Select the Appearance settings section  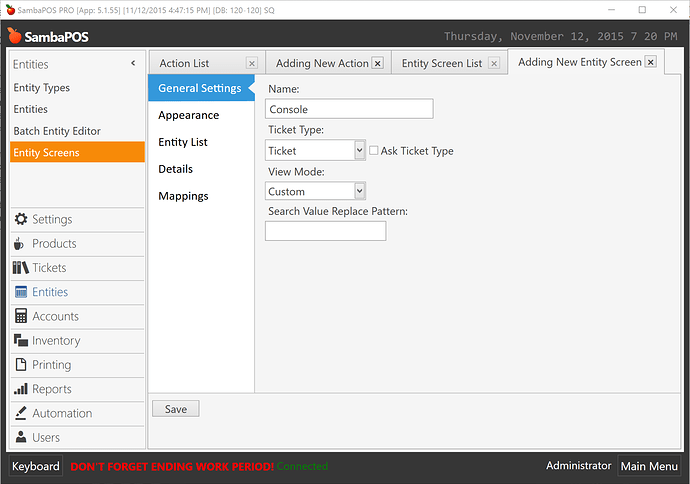pos(189,115)
